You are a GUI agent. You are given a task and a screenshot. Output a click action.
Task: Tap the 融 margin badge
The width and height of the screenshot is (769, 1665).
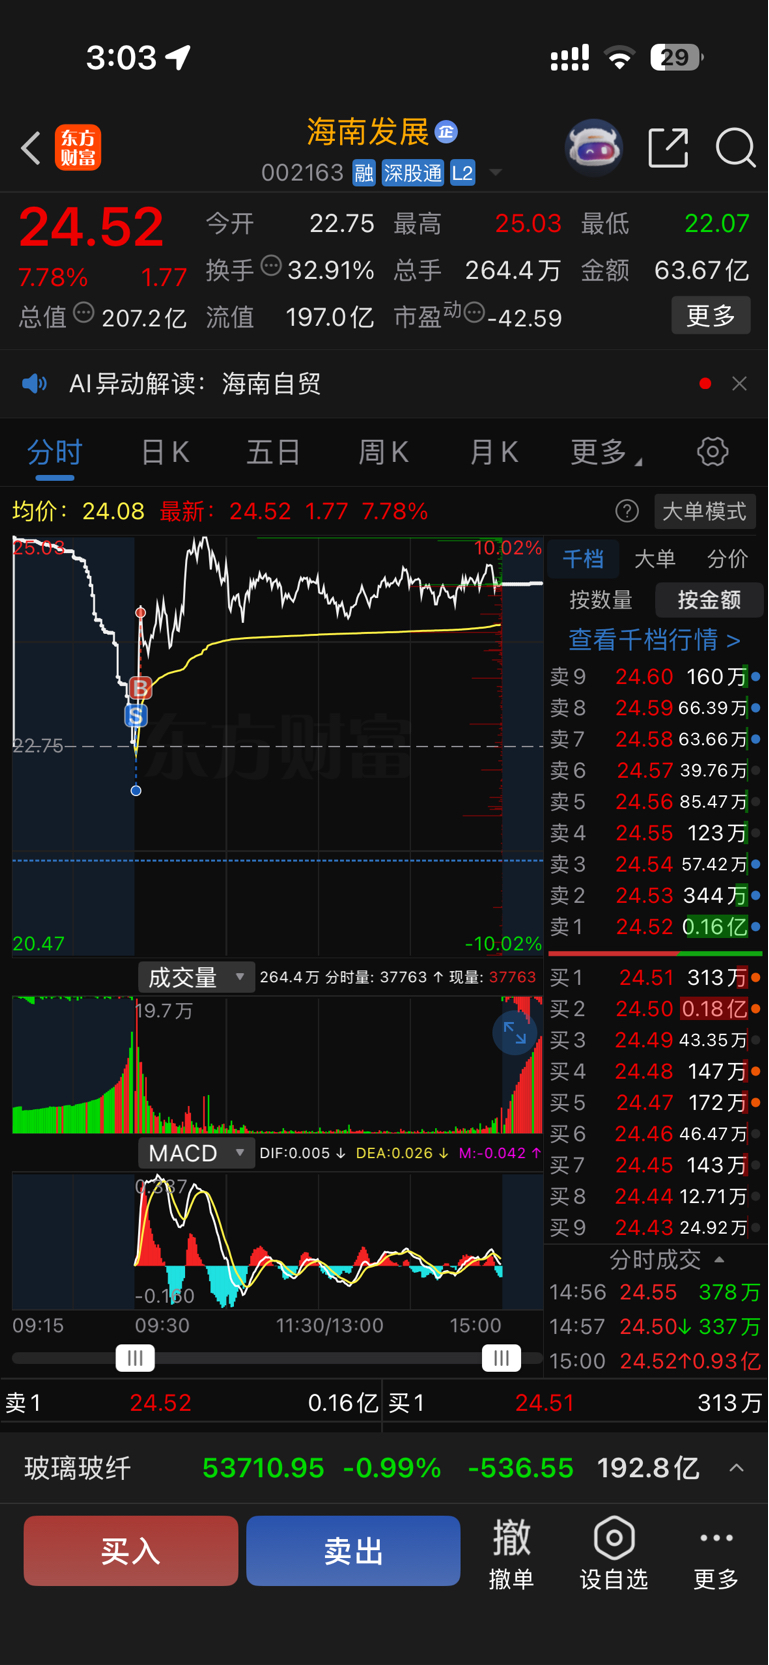(x=364, y=173)
